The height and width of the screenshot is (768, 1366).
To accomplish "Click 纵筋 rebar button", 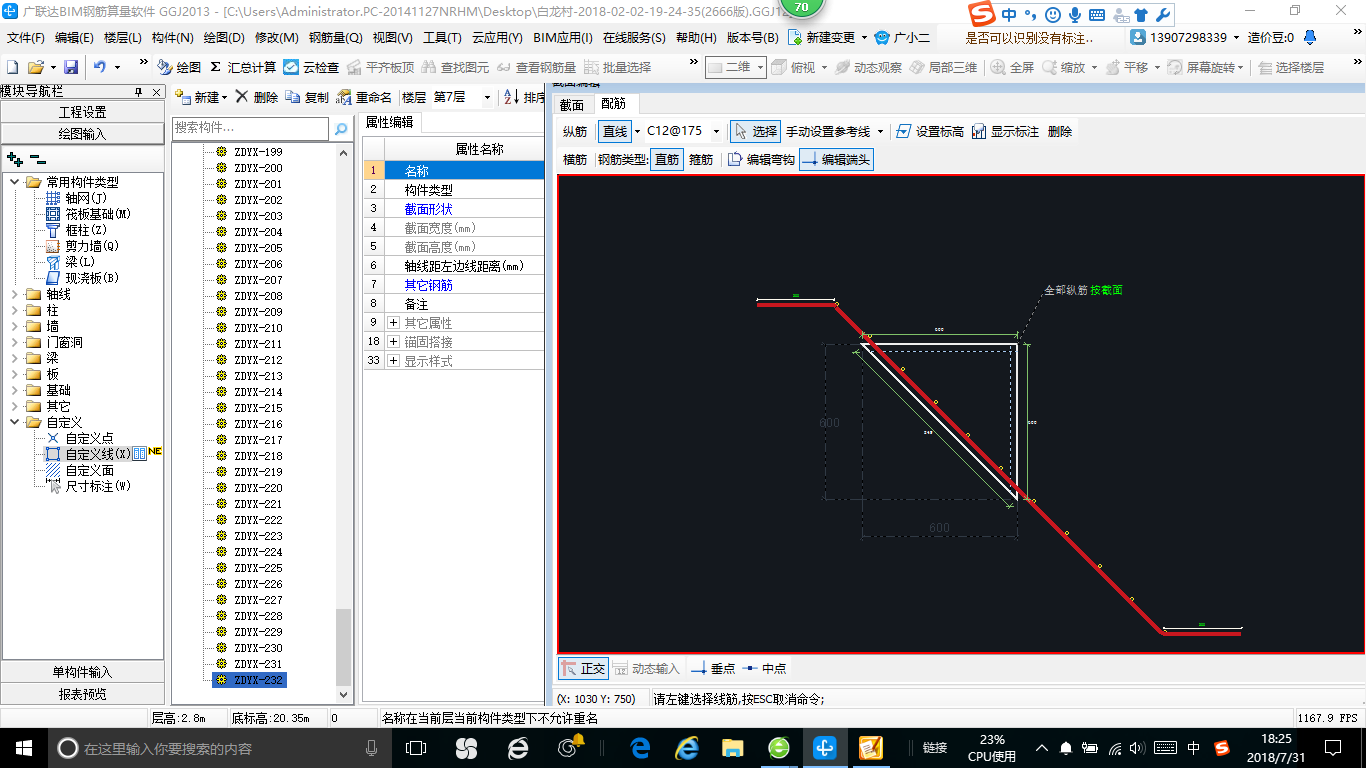I will point(575,131).
